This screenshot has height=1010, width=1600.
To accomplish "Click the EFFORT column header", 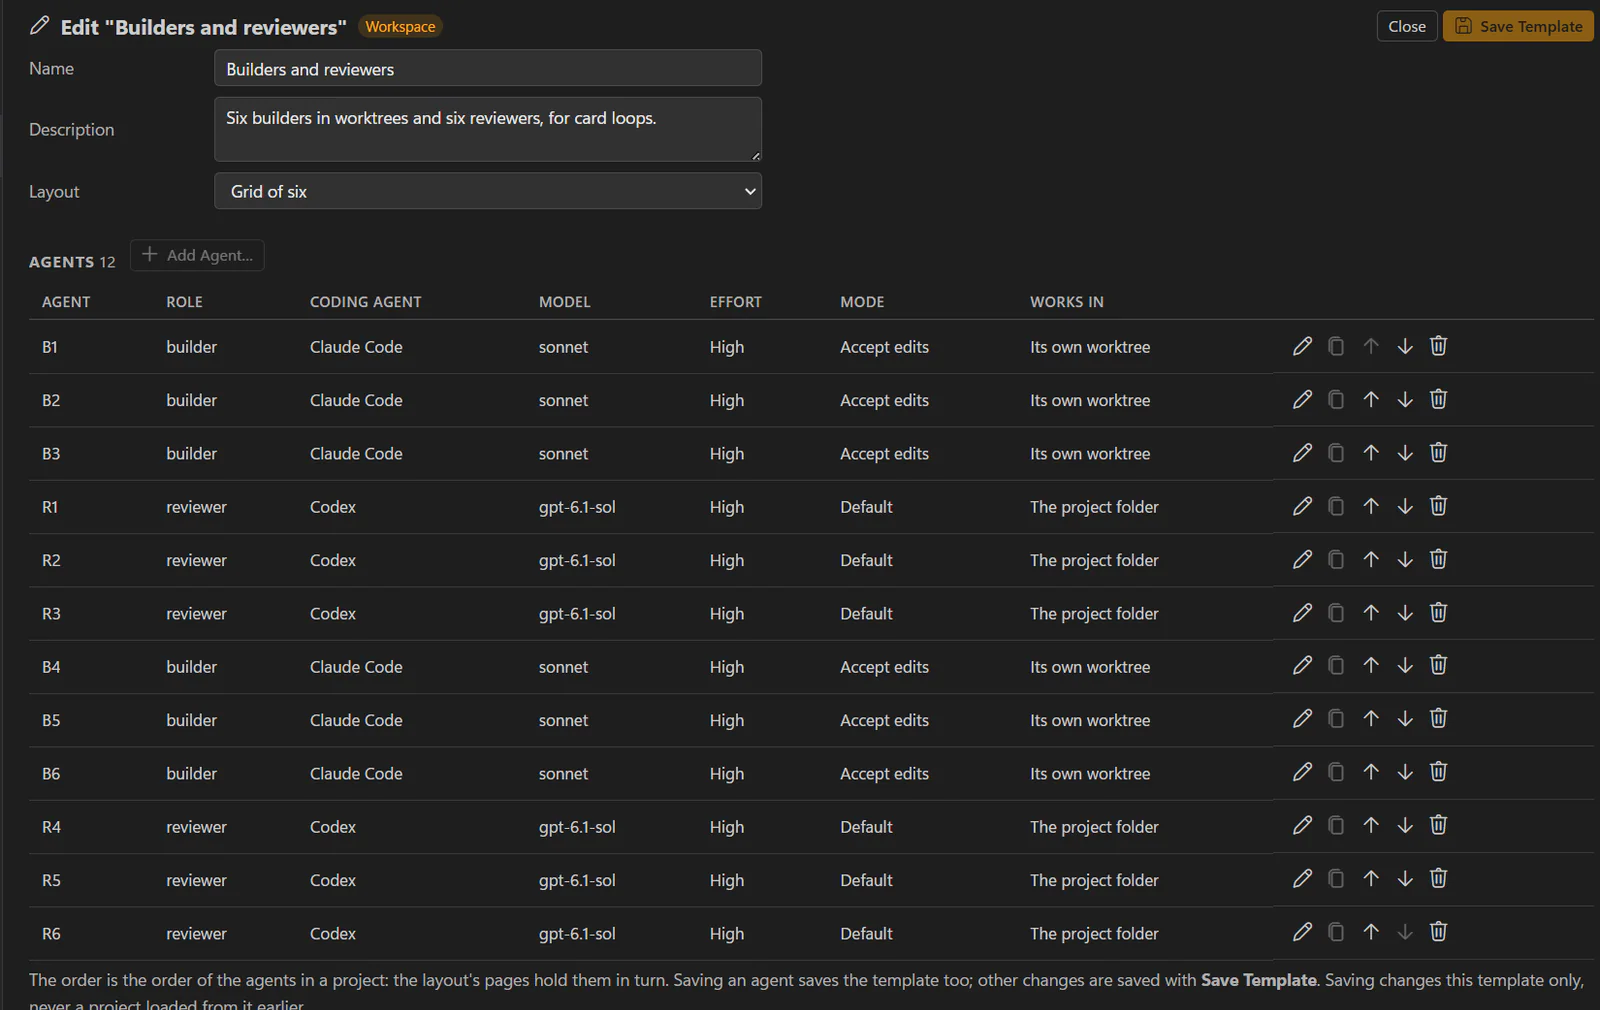I will click(736, 302).
